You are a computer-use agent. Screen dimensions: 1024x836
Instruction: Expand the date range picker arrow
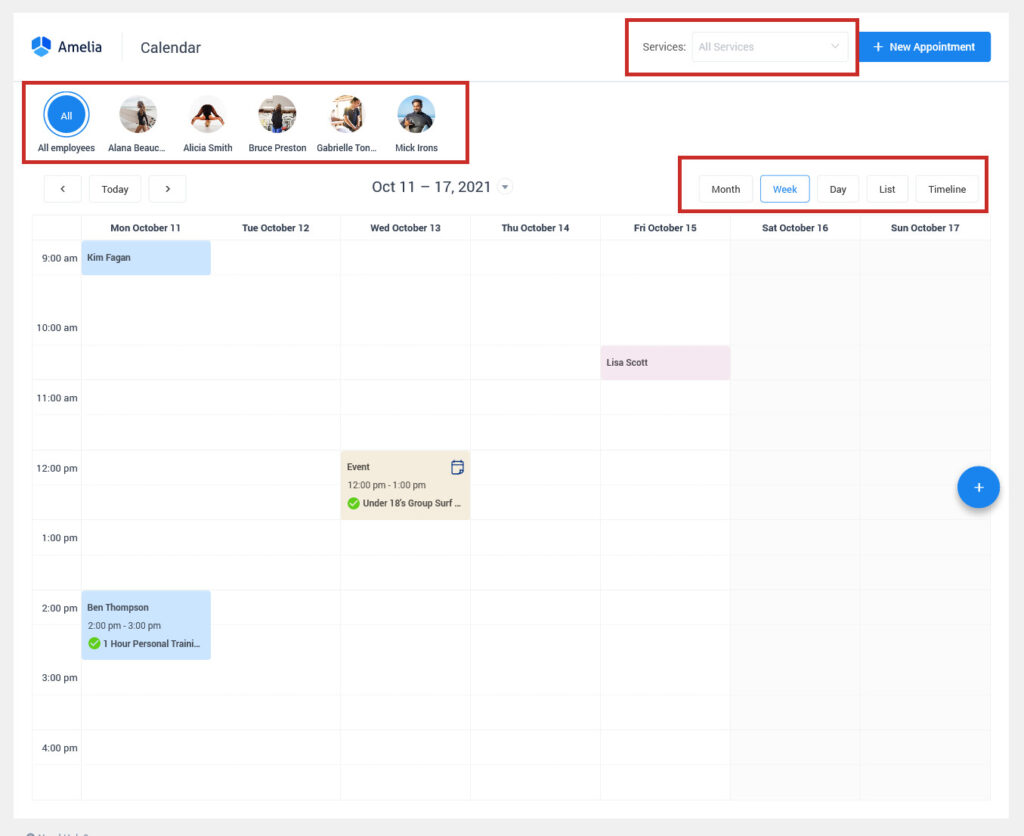click(505, 187)
